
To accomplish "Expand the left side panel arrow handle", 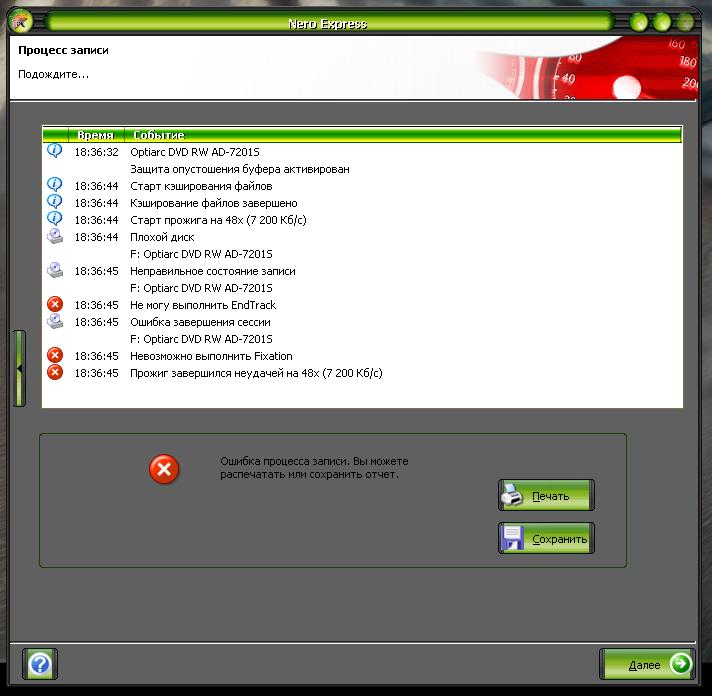I will pos(19,368).
